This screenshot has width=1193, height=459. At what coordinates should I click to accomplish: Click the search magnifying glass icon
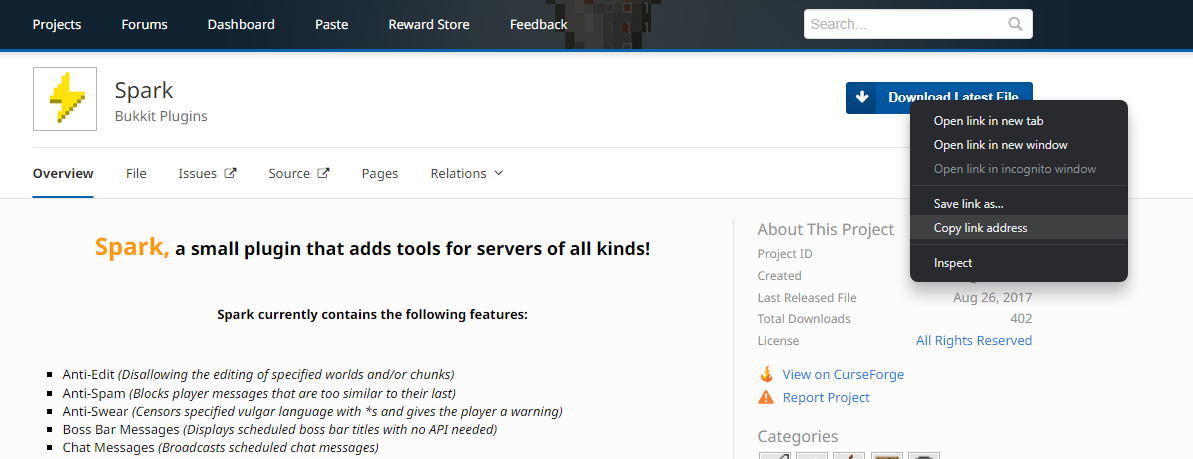[x=1015, y=24]
